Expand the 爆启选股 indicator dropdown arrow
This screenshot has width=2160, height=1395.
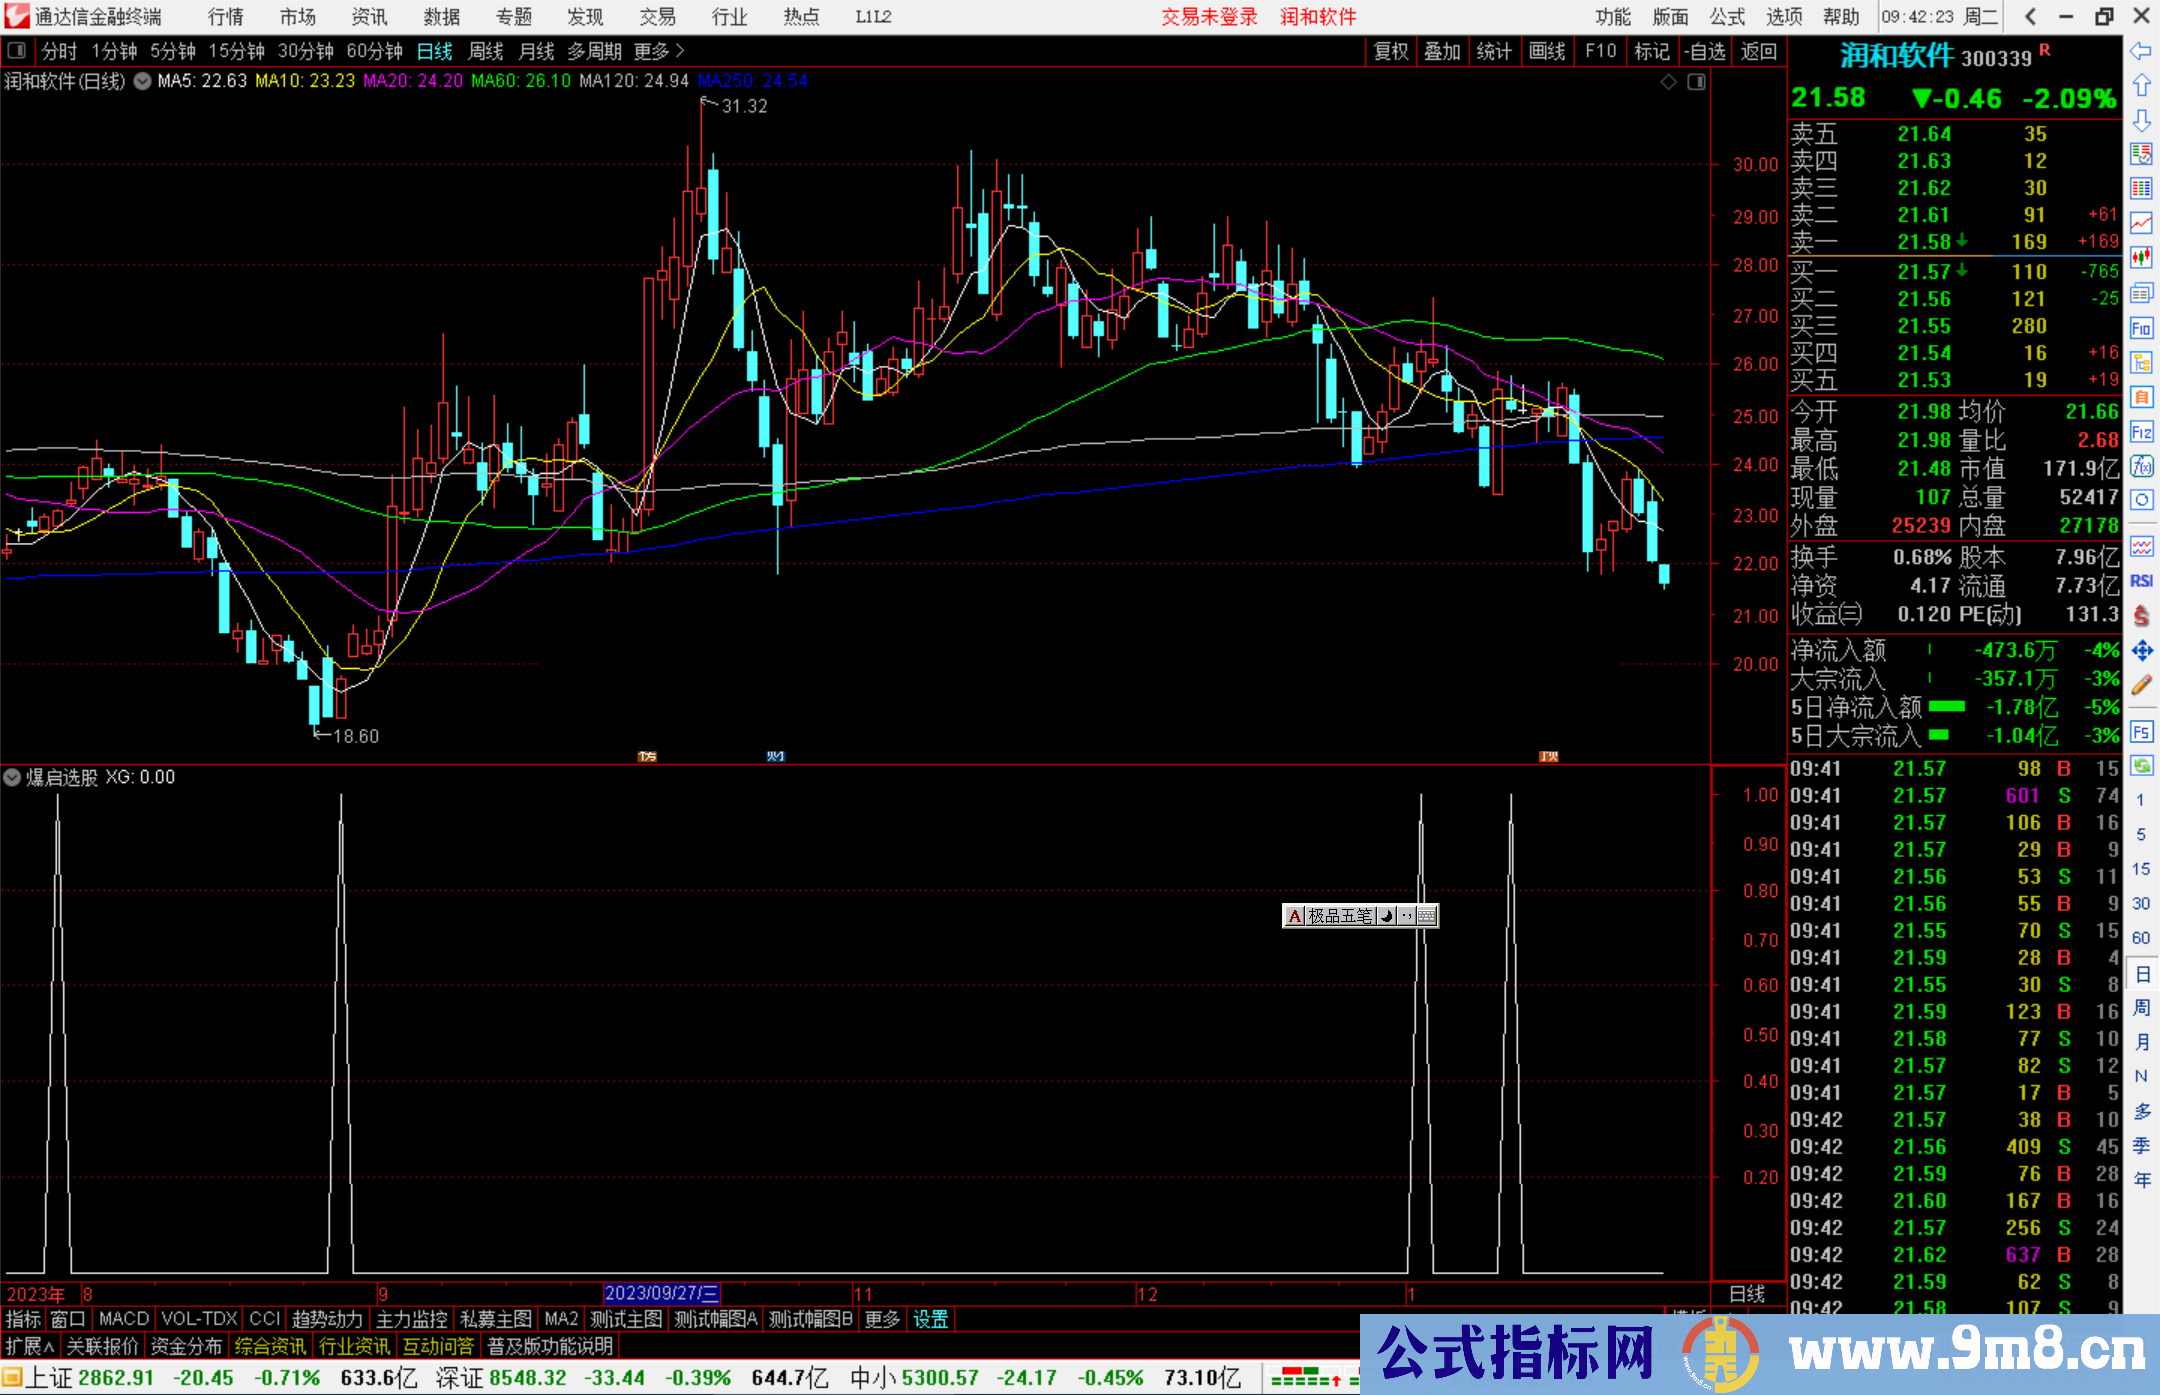(x=12, y=777)
